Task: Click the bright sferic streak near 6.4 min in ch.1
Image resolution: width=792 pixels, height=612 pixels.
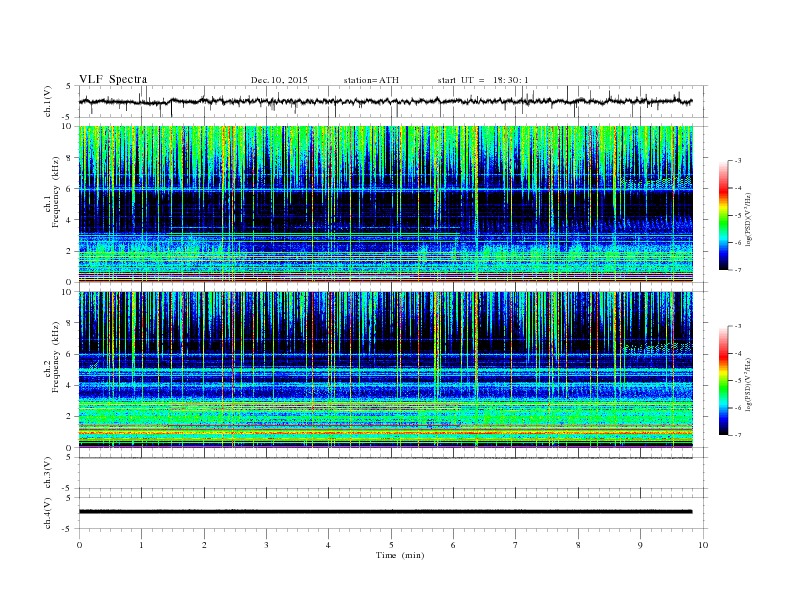Action: point(476,202)
